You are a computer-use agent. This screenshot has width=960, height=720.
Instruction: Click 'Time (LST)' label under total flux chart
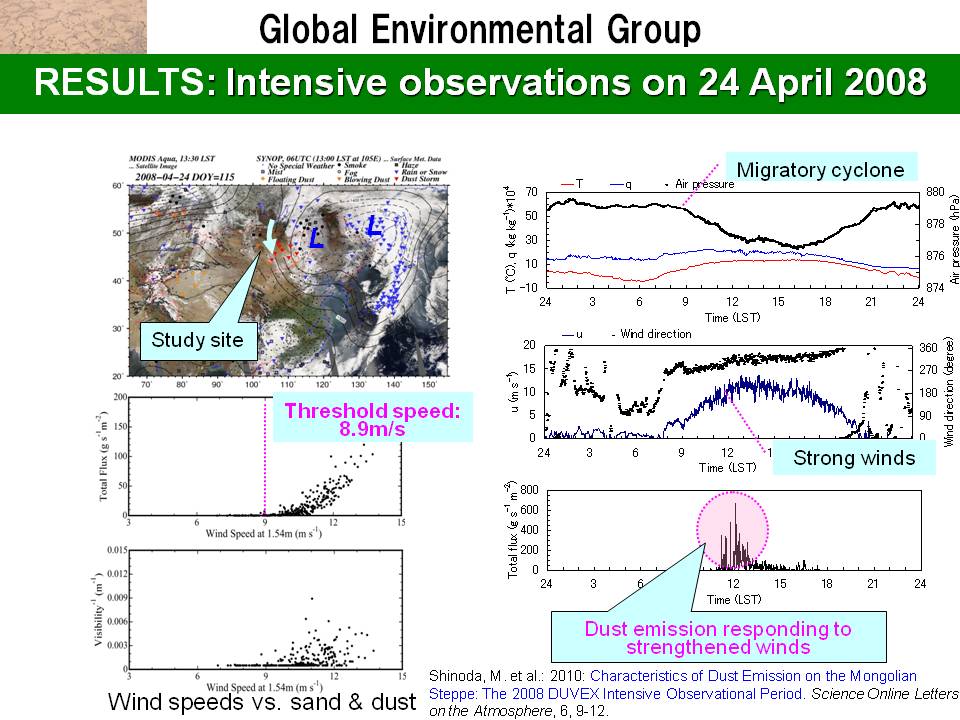pyautogui.click(x=733, y=599)
